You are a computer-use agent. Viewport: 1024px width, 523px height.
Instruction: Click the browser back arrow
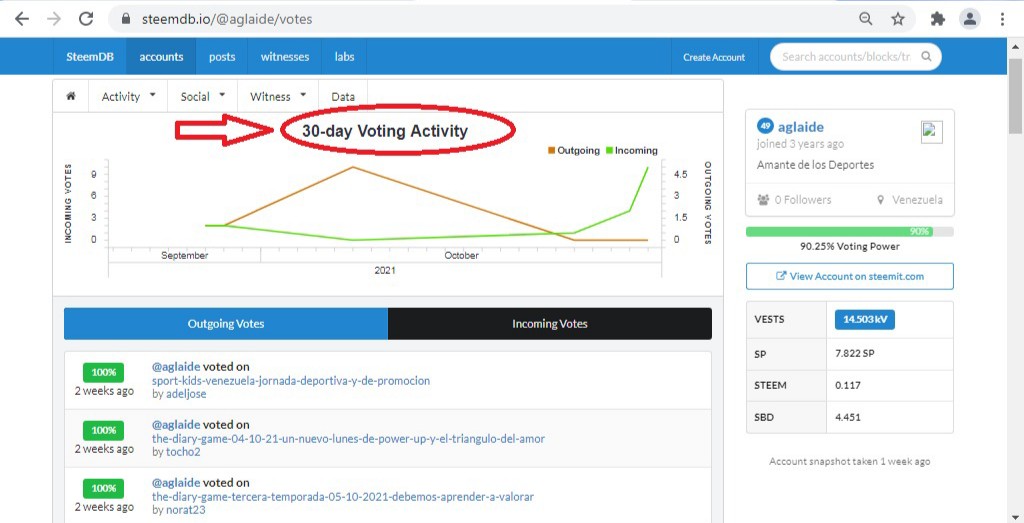click(x=22, y=19)
